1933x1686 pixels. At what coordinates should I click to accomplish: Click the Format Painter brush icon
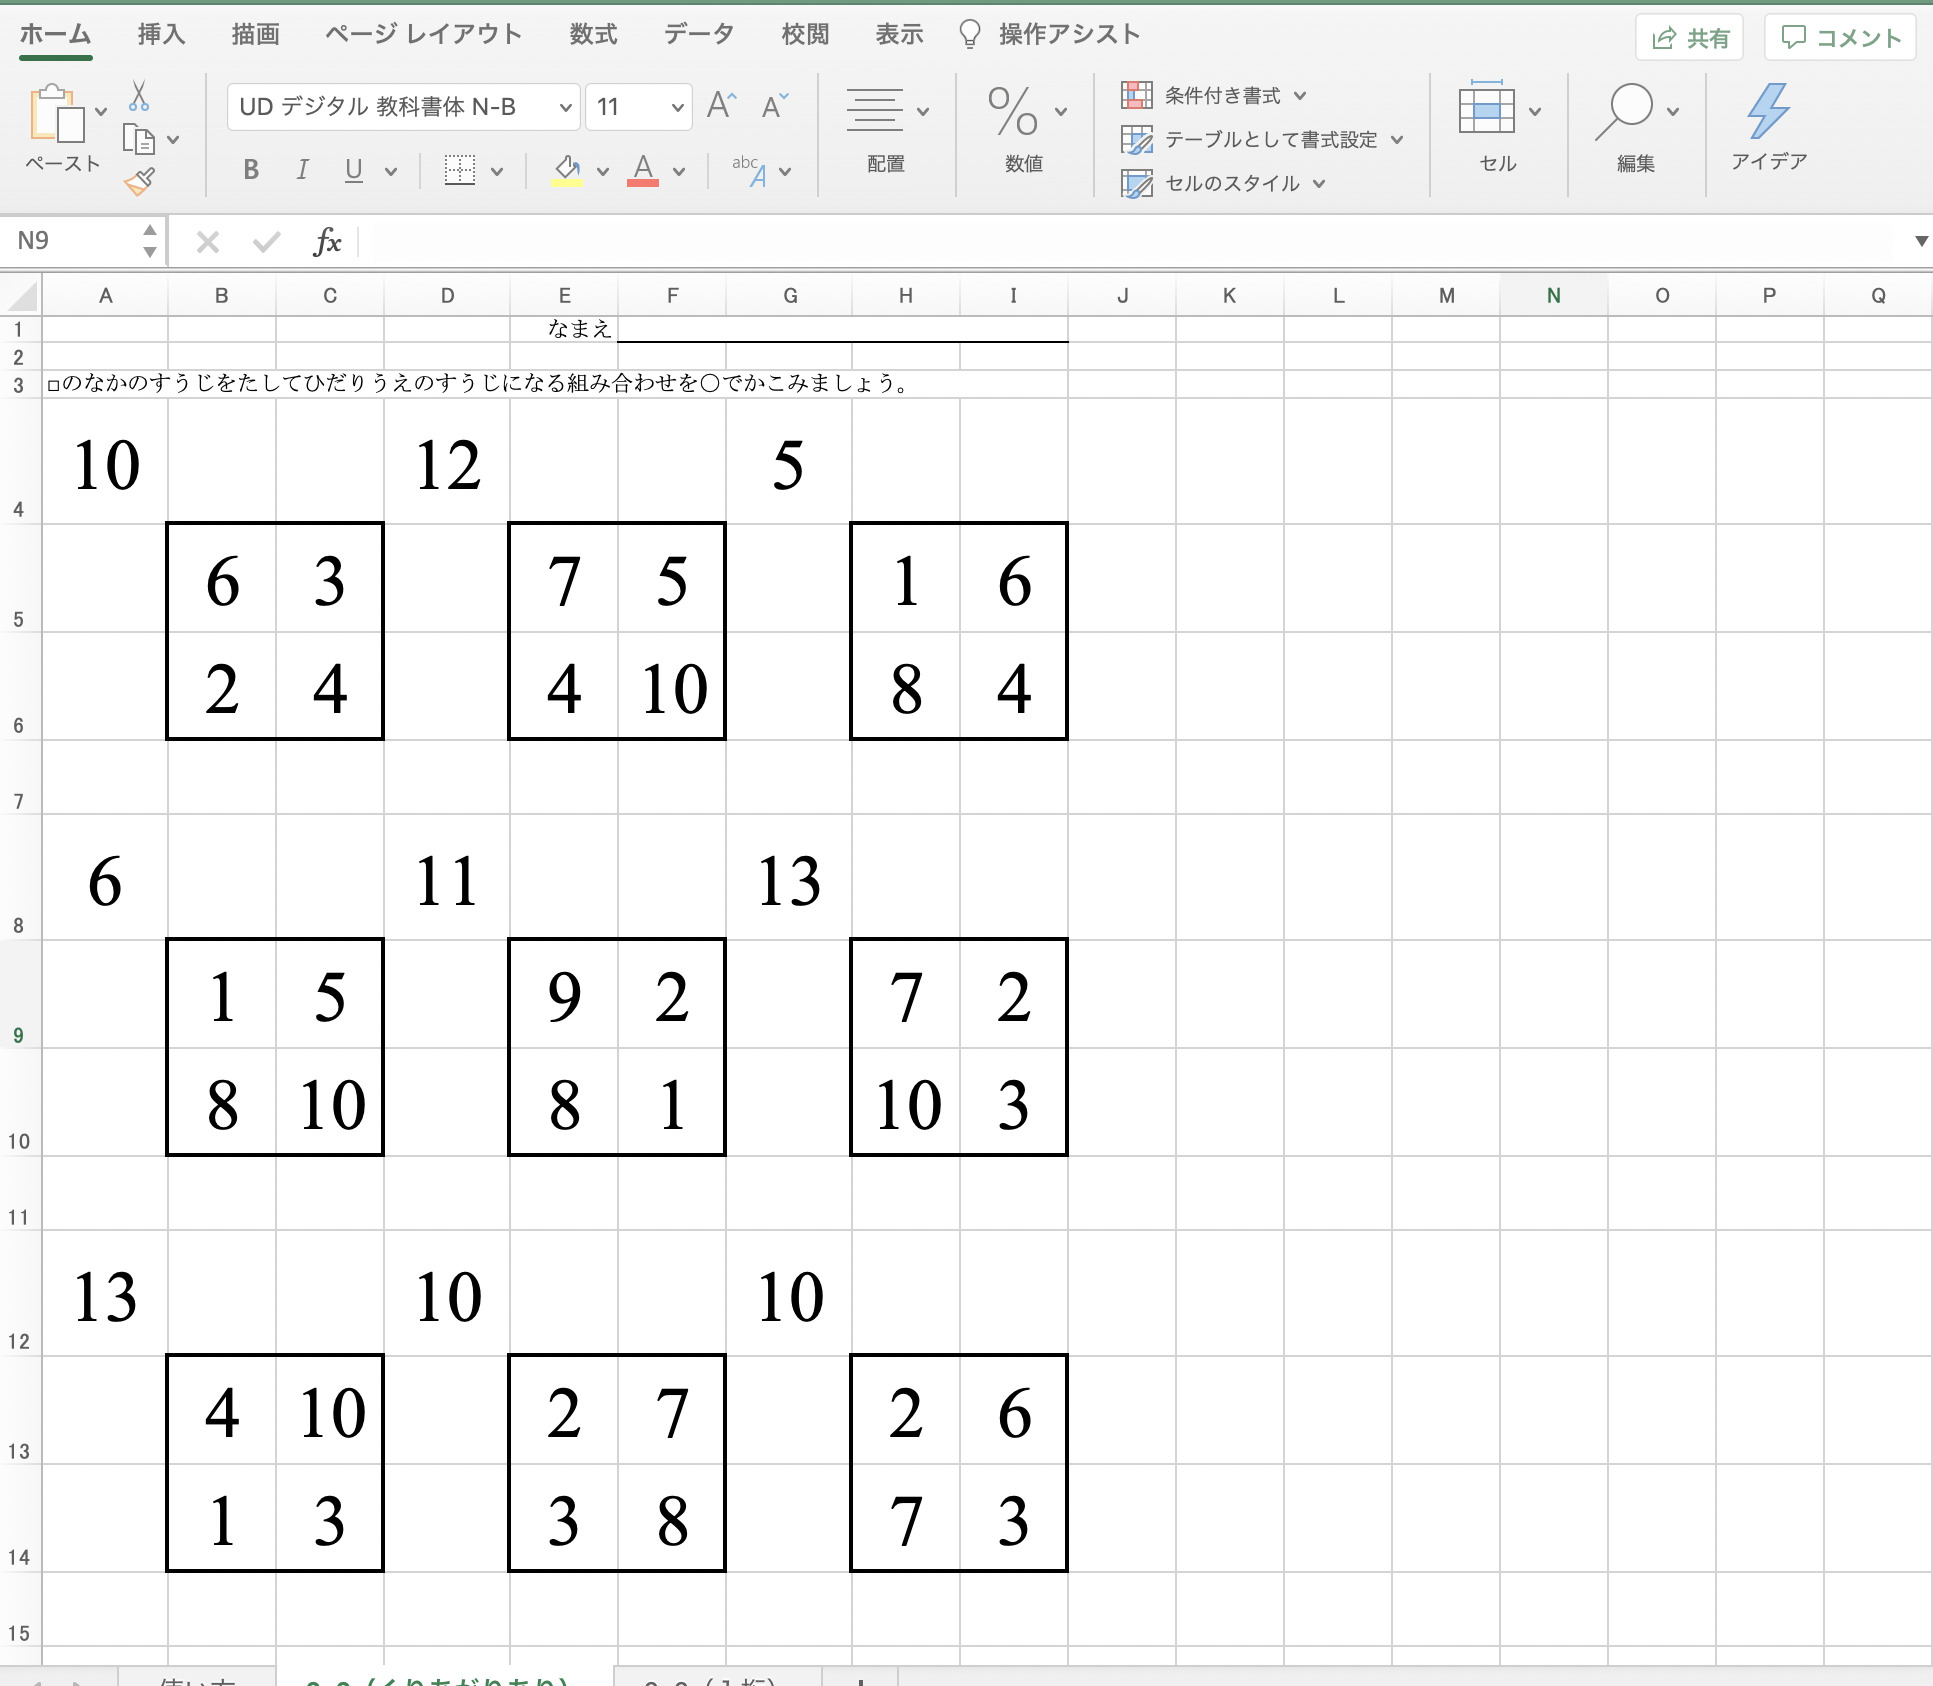[x=139, y=181]
